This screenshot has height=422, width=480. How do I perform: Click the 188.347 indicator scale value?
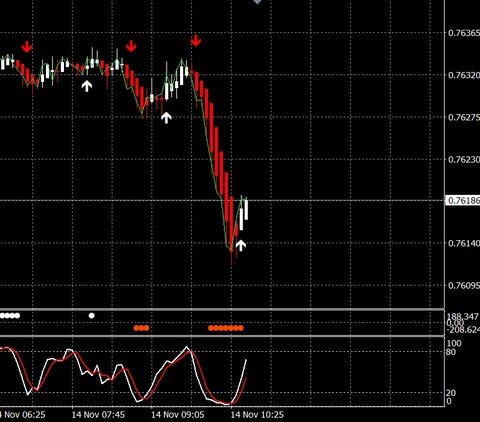click(463, 316)
